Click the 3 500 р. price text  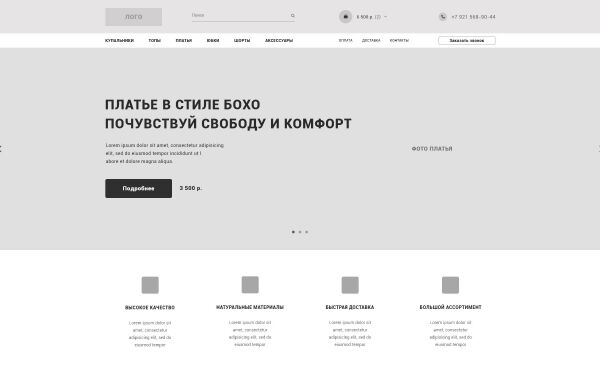coord(191,188)
